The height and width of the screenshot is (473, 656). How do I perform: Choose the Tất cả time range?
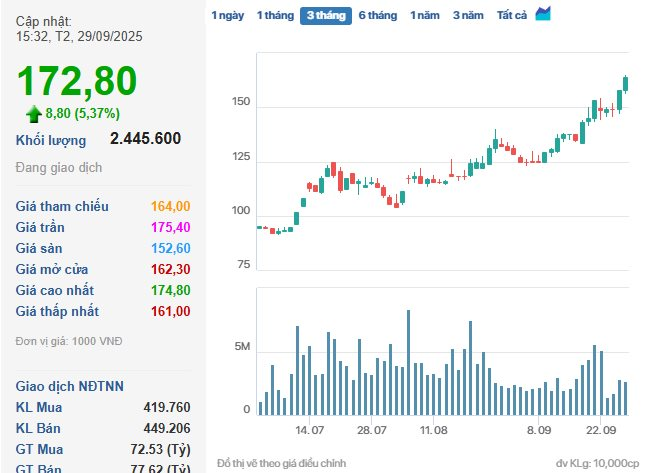coord(512,15)
